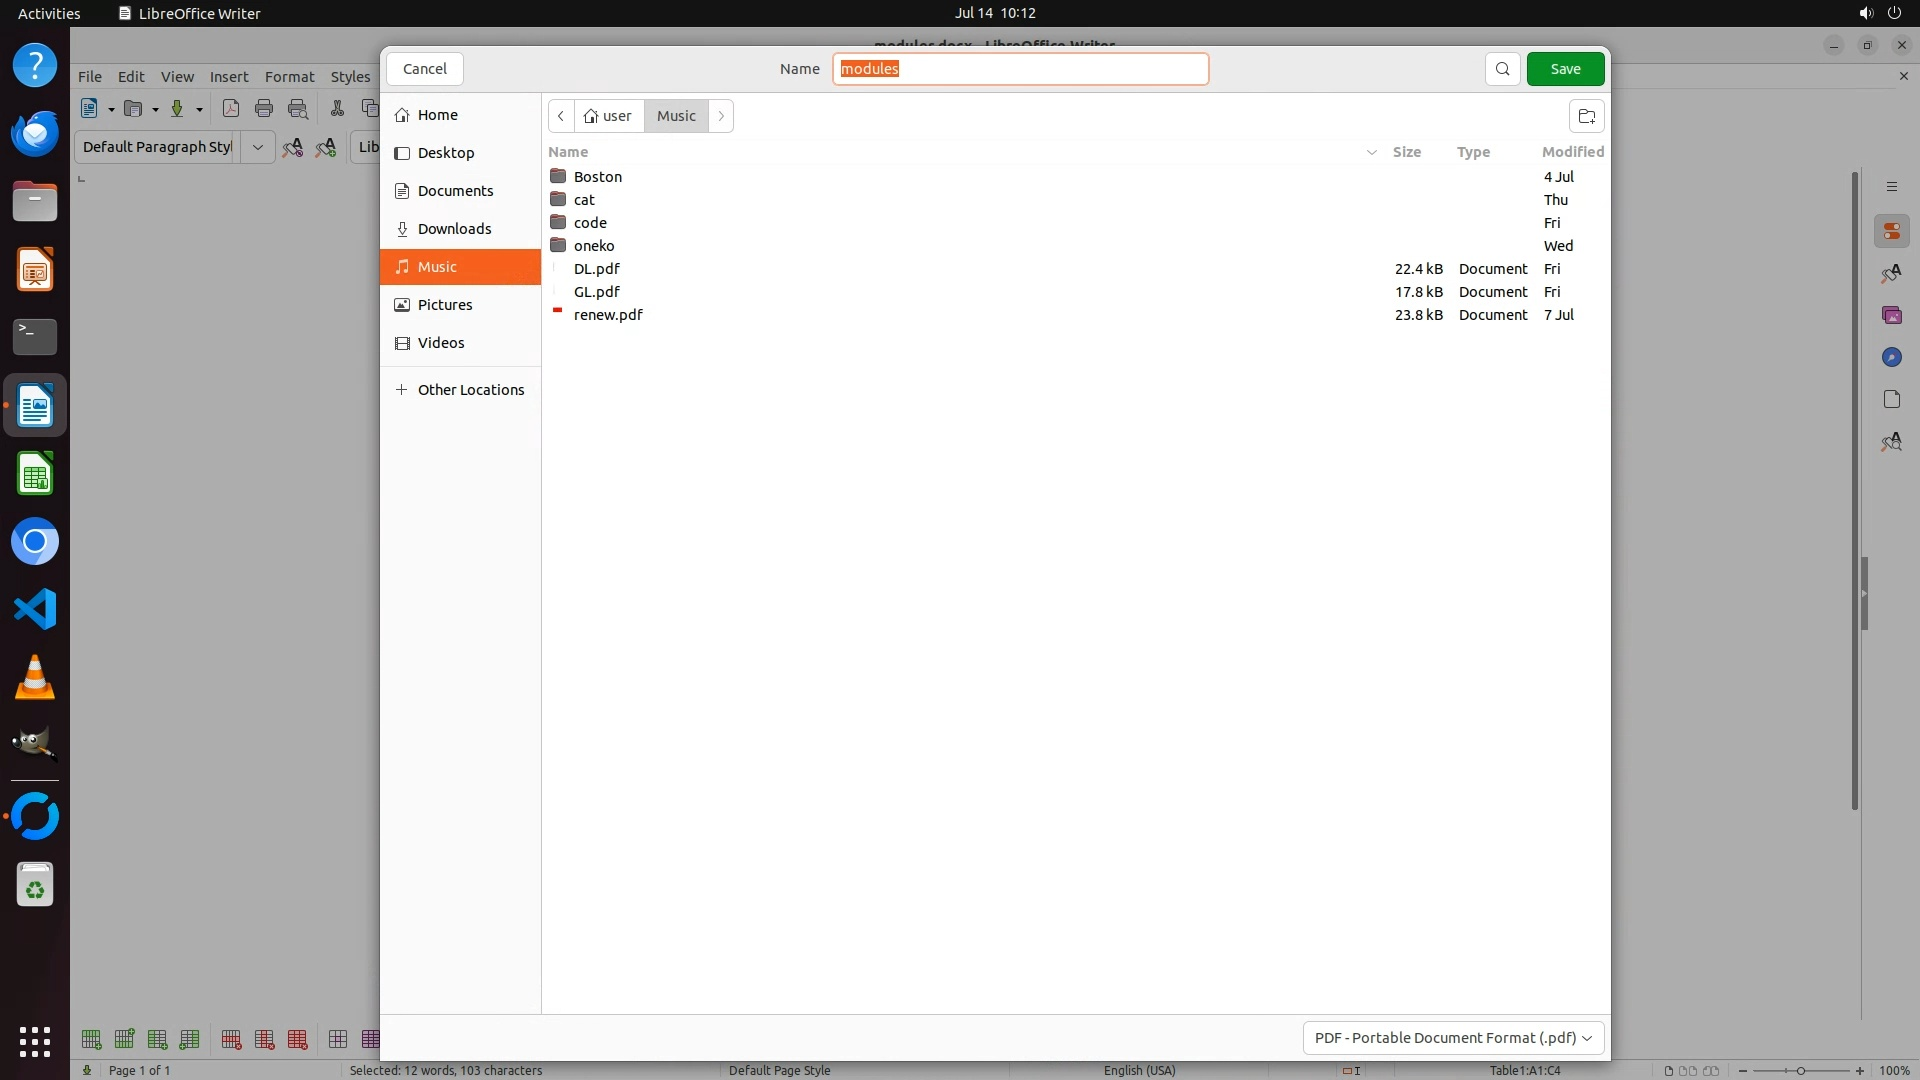Open the Terminal from dock
Image resolution: width=1920 pixels, height=1080 pixels.
35,337
